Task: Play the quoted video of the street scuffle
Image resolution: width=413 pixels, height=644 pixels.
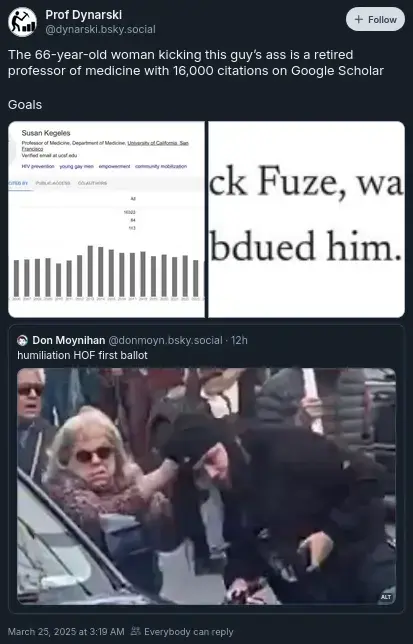Action: point(206,486)
